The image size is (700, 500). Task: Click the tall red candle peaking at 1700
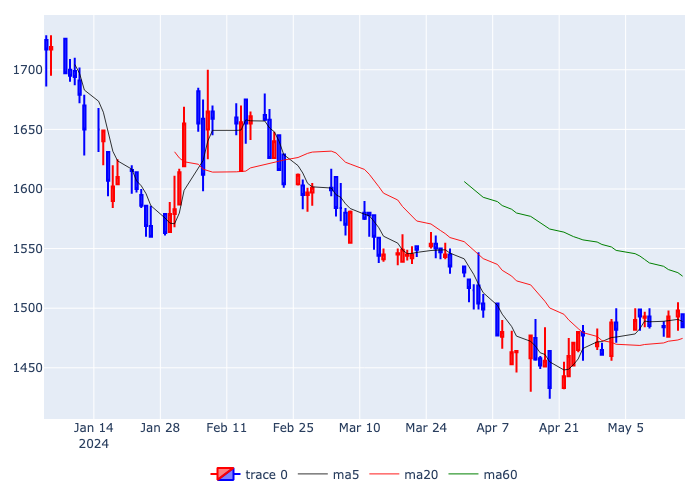click(208, 114)
